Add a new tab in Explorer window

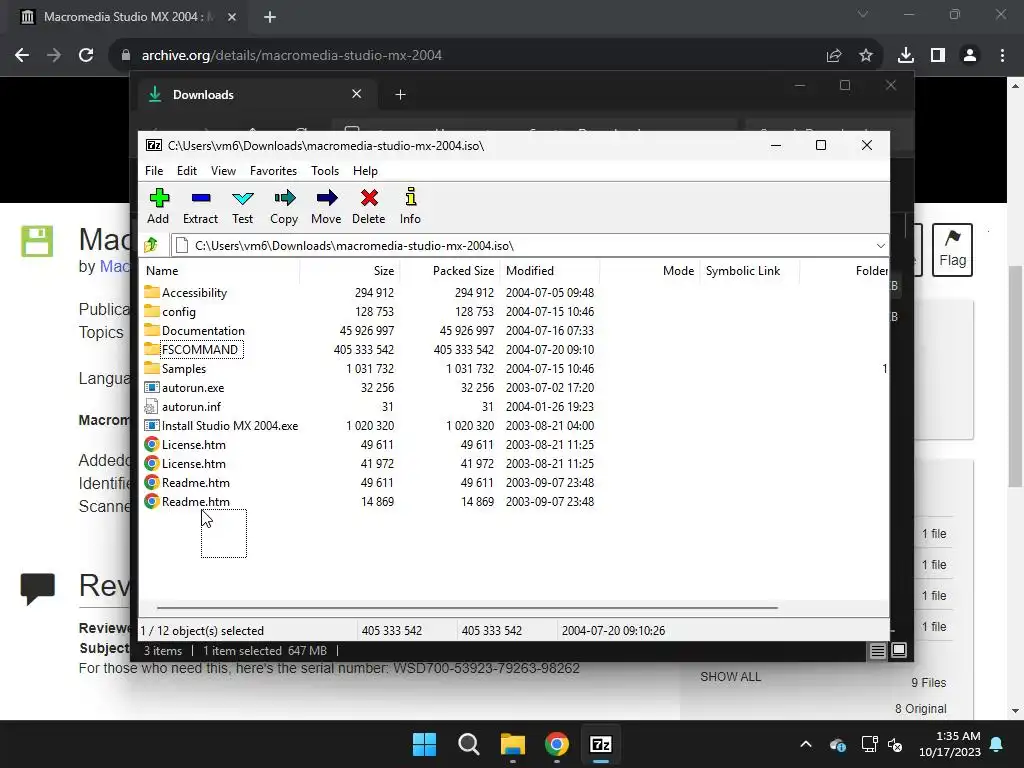click(400, 95)
